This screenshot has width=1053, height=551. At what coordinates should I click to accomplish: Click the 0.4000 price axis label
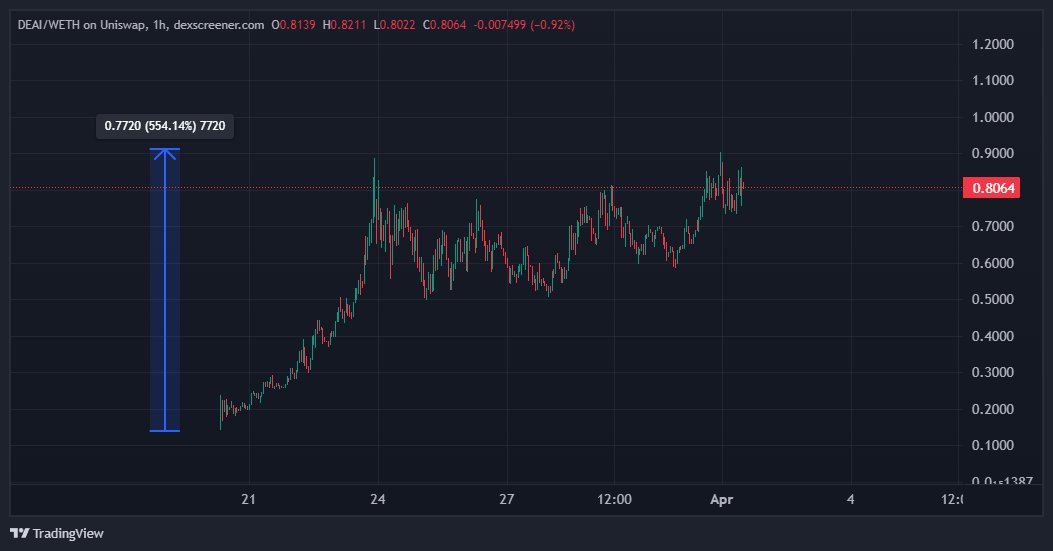pos(993,336)
